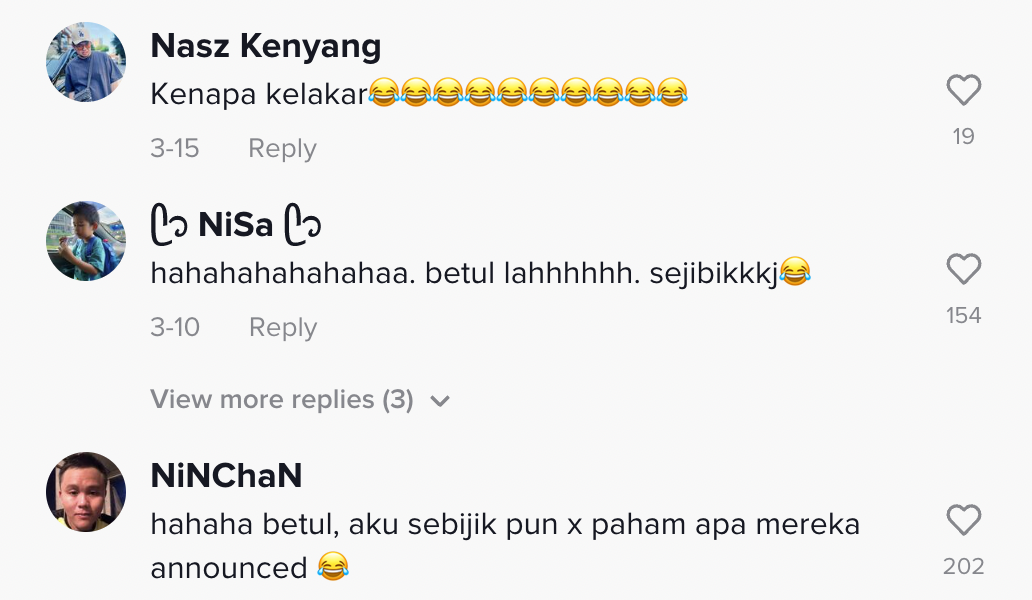Click the 3-15 comment date
Viewport: 1032px width, 600px height.
[x=175, y=148]
